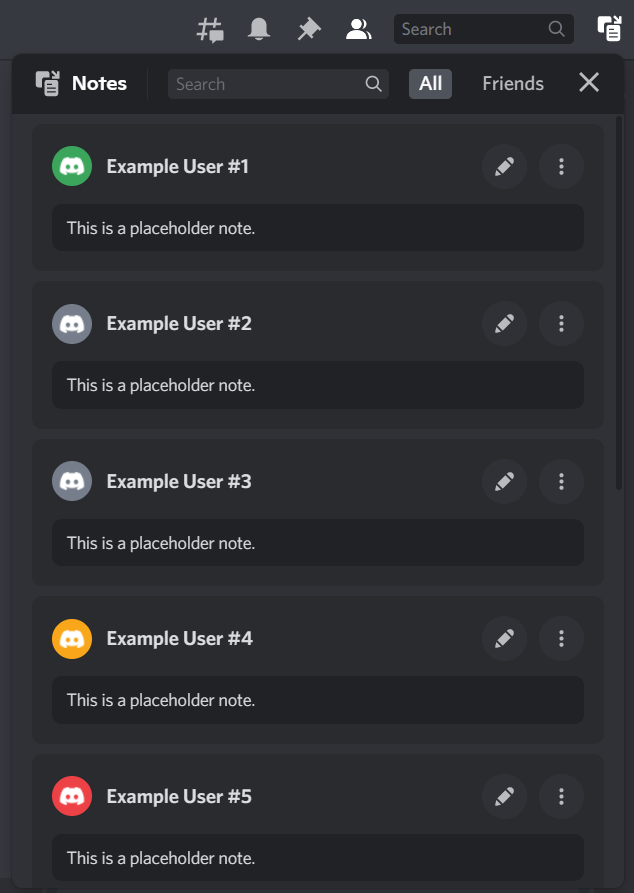Click Example User #4's orange avatar
Viewport: 634px width, 893px height.
(72, 638)
